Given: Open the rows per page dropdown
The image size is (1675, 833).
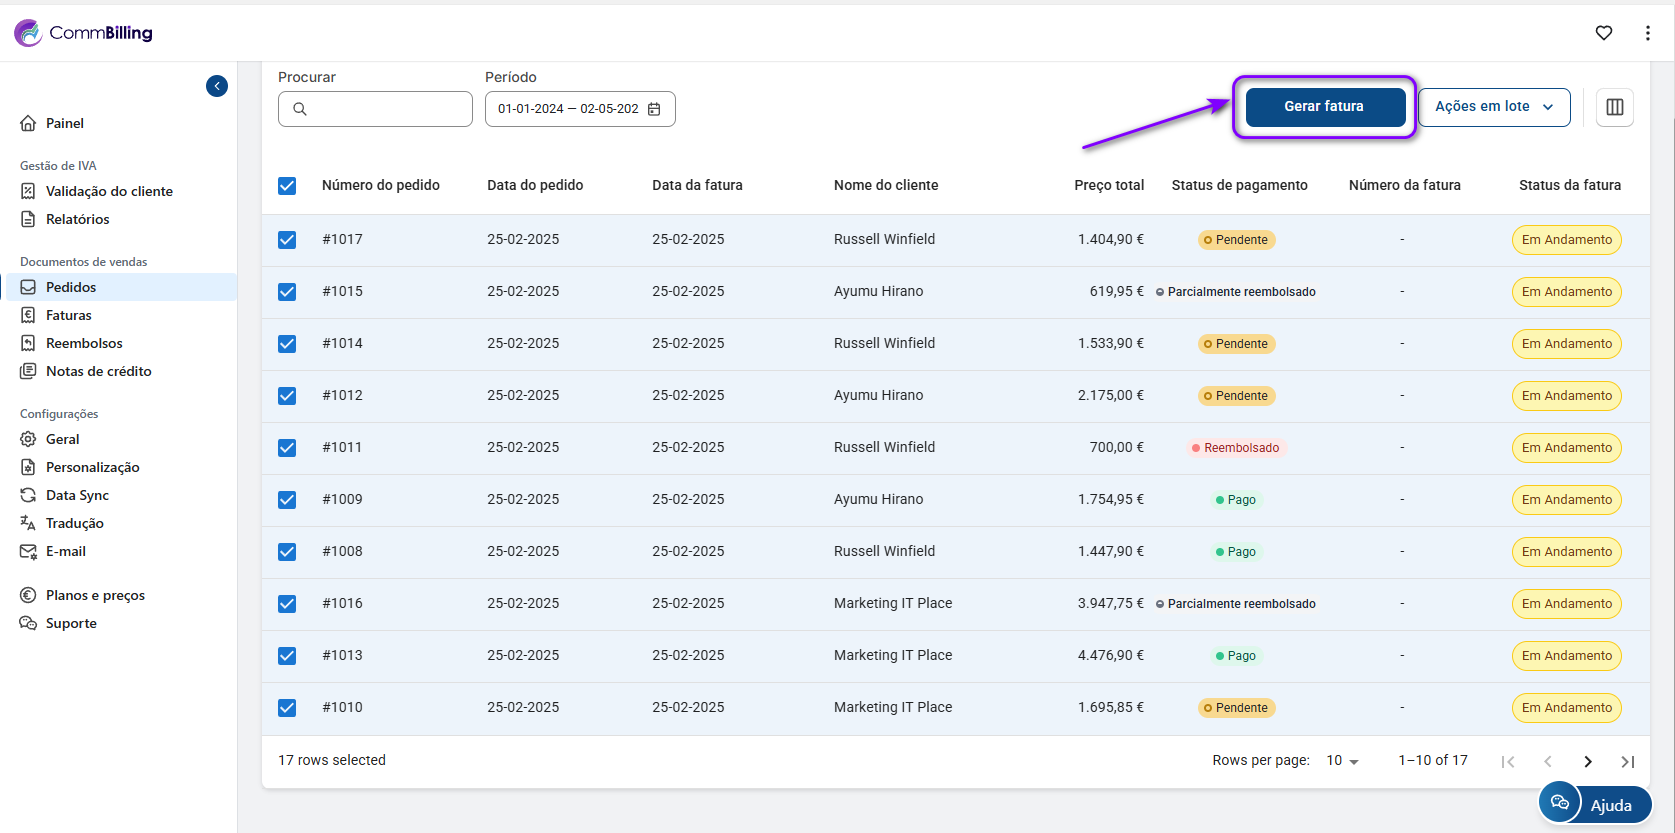Looking at the screenshot, I should [1342, 761].
